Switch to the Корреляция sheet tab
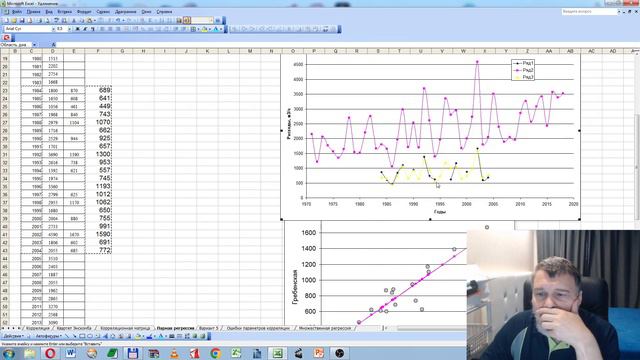The image size is (640, 360). tap(38, 328)
